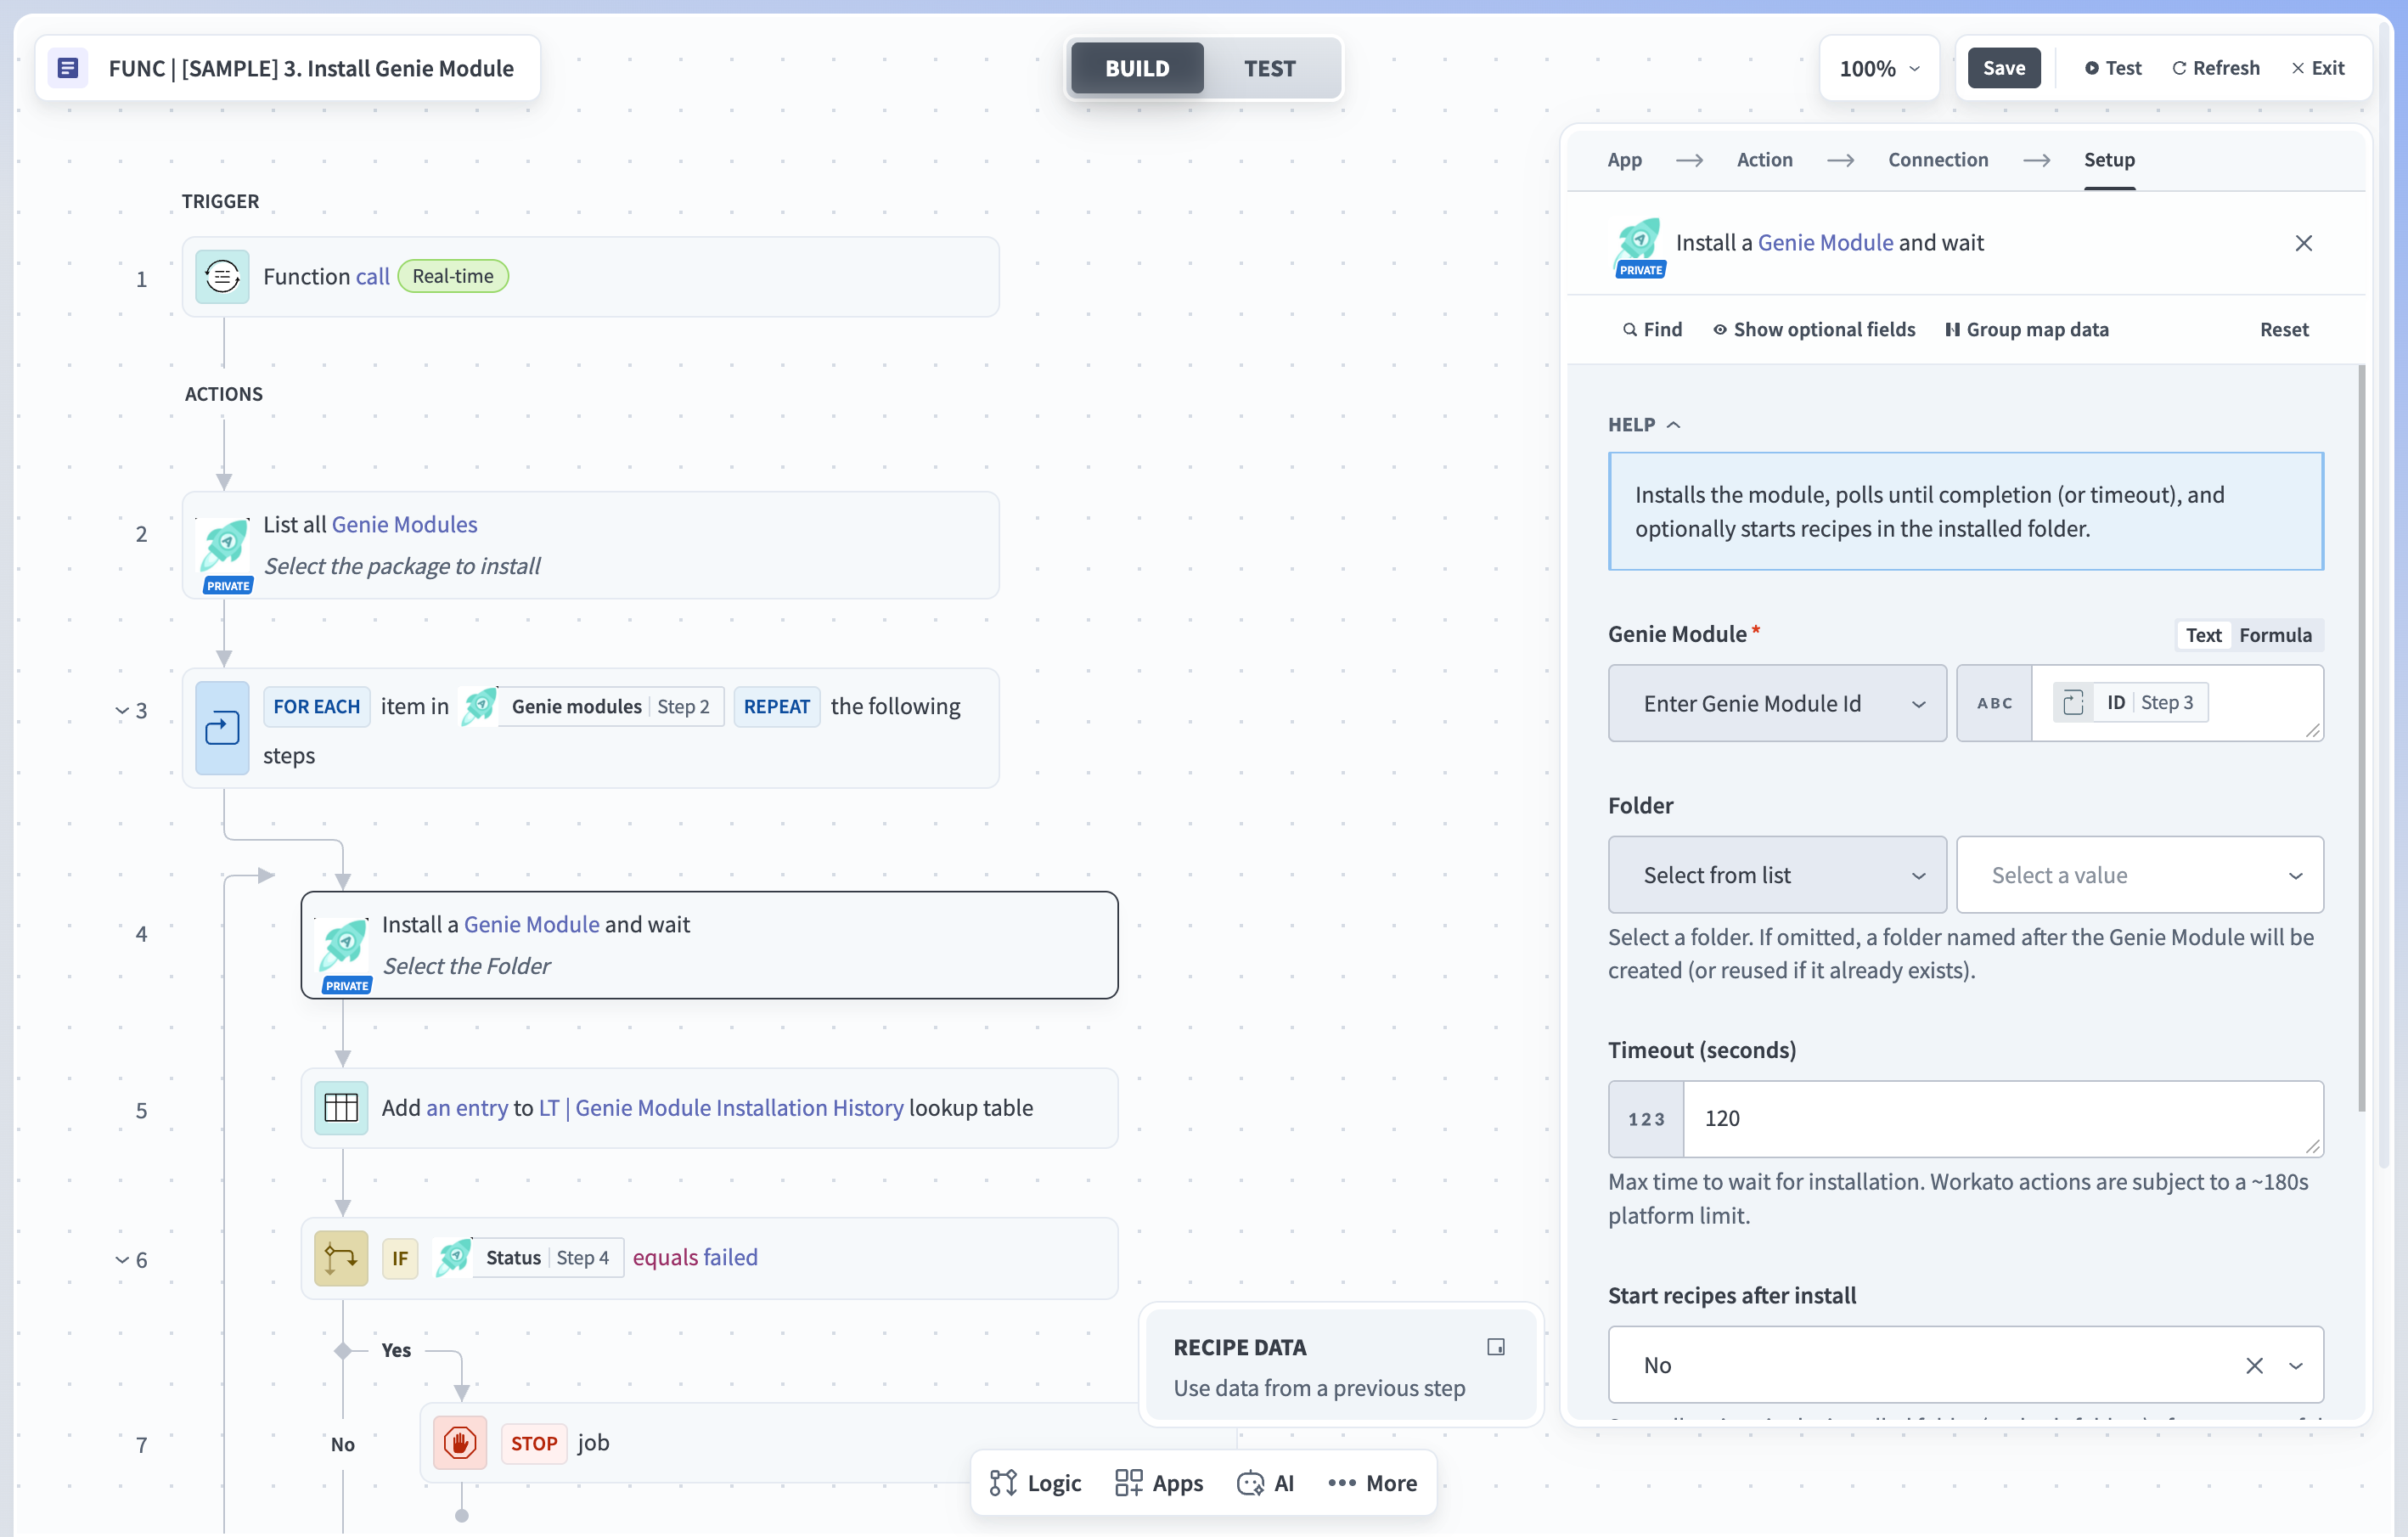Screen dimensions: 2408x1537
Task: Show optional fields in setup
Action: point(1813,329)
